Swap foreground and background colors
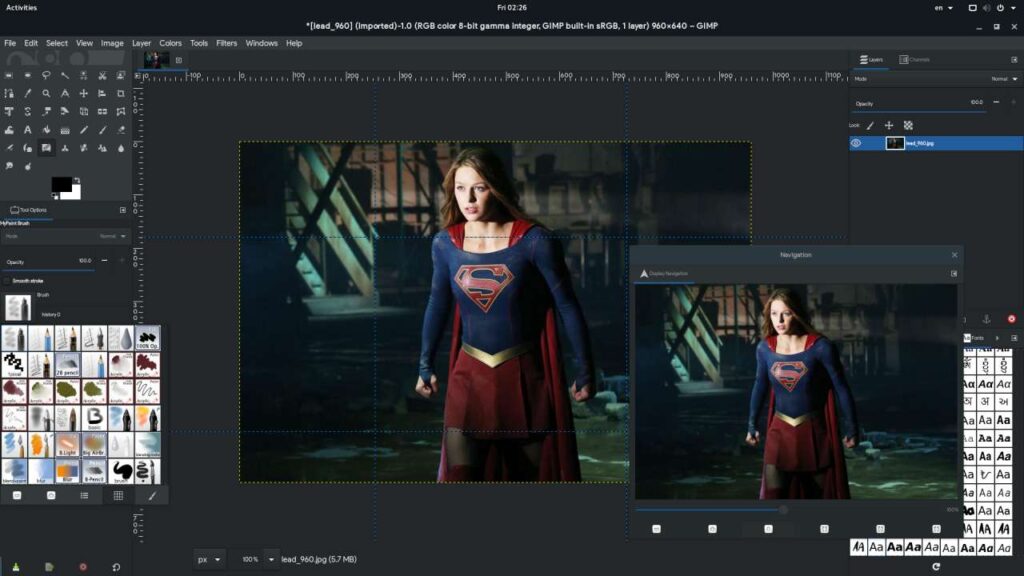Viewport: 1024px width, 576px height. (76, 180)
